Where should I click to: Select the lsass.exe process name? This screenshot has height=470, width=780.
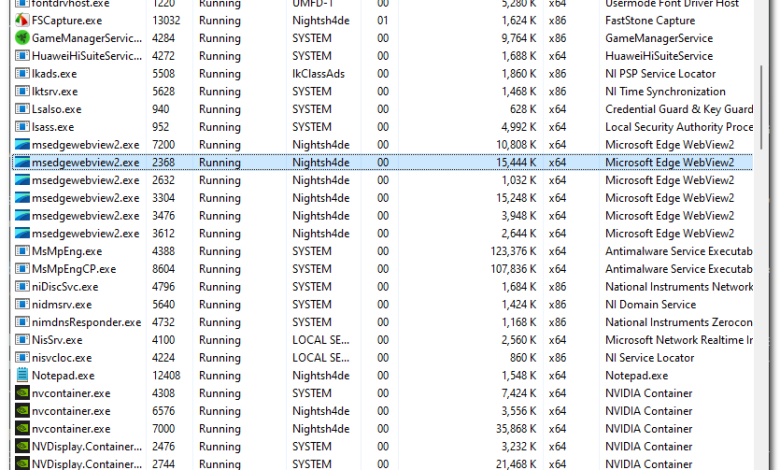pyautogui.click(x=53, y=127)
